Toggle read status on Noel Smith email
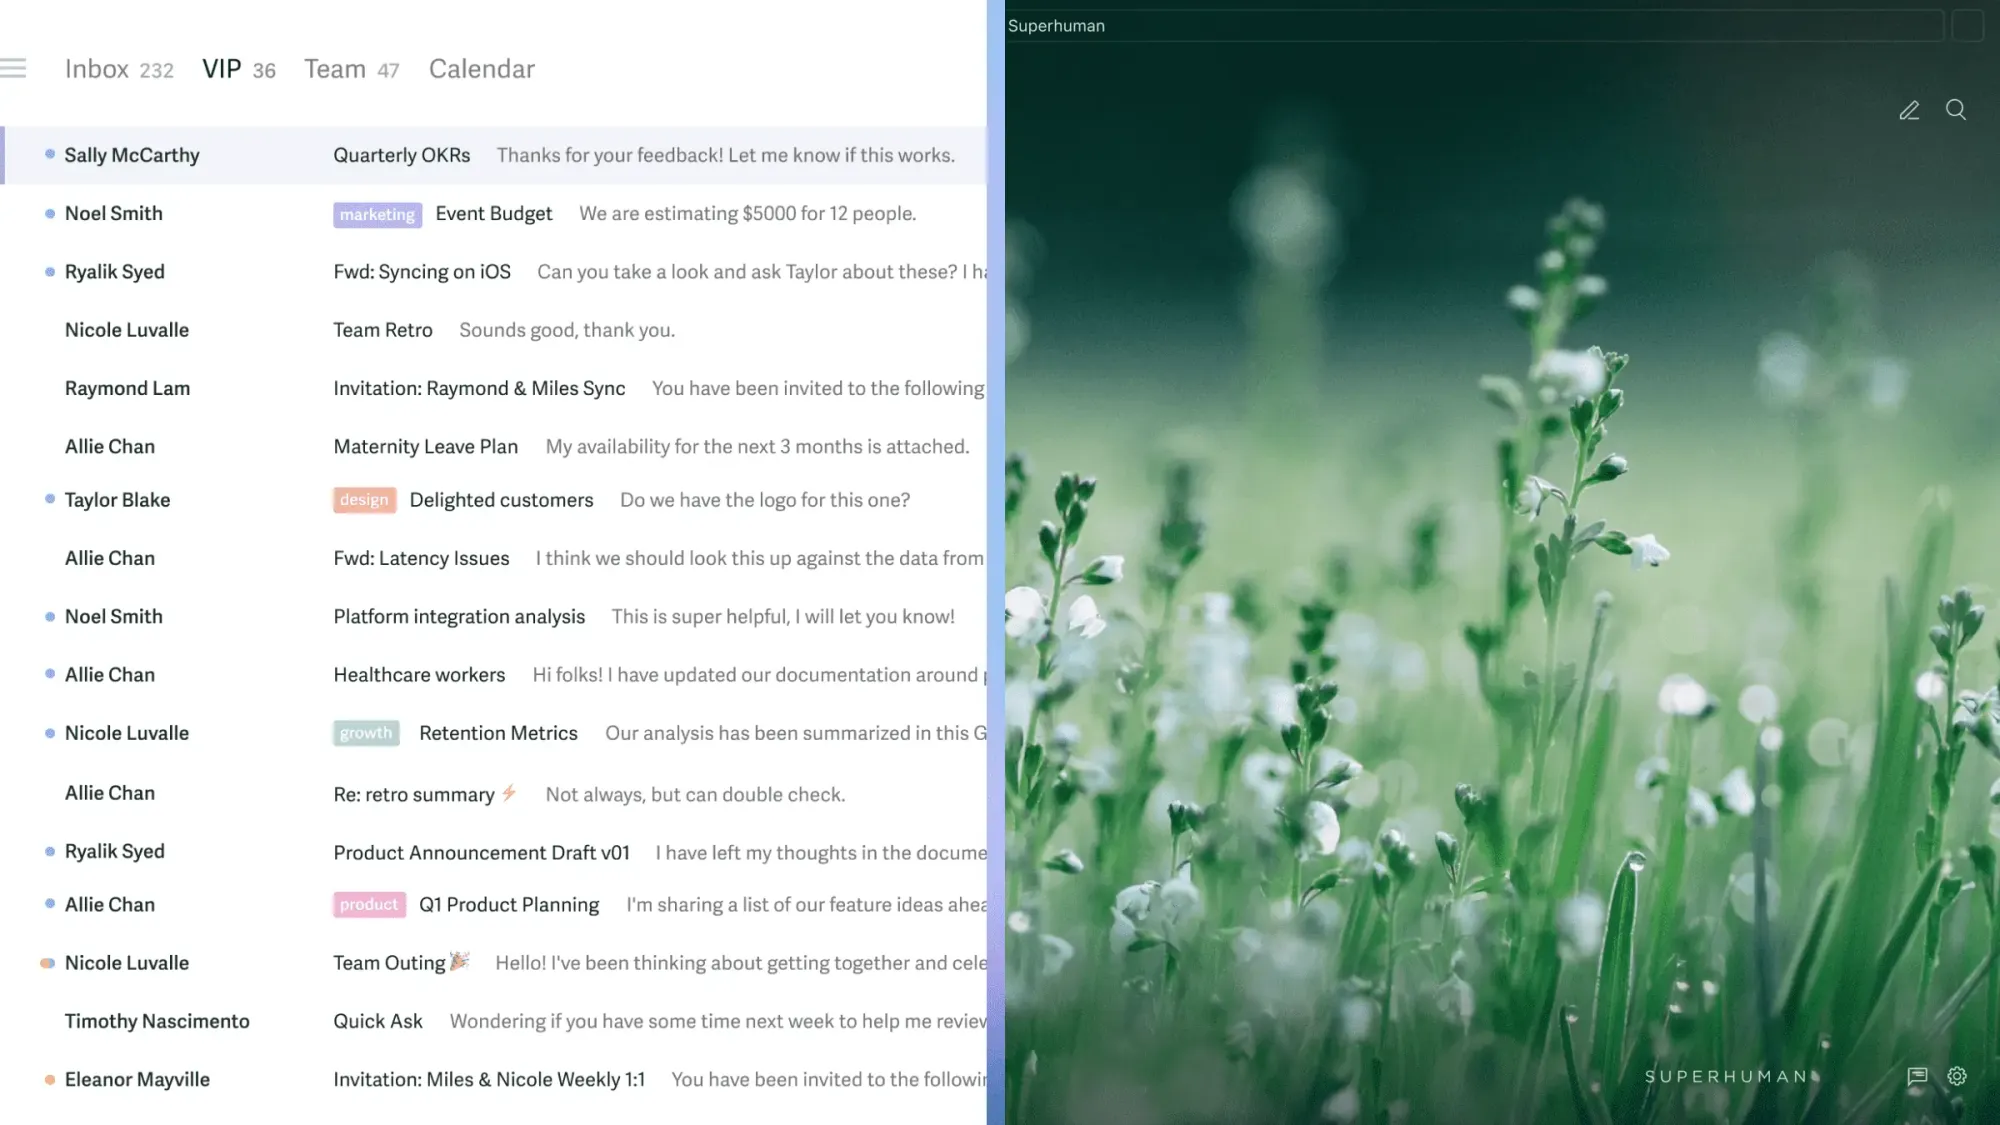Screen dimensions: 2000x1125 point(49,214)
